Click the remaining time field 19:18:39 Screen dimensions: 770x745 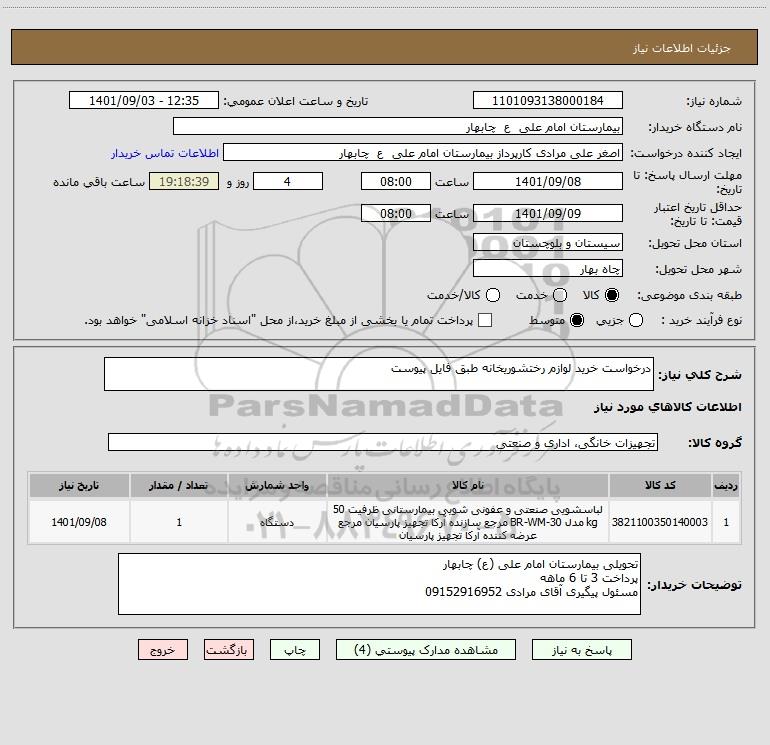point(184,181)
